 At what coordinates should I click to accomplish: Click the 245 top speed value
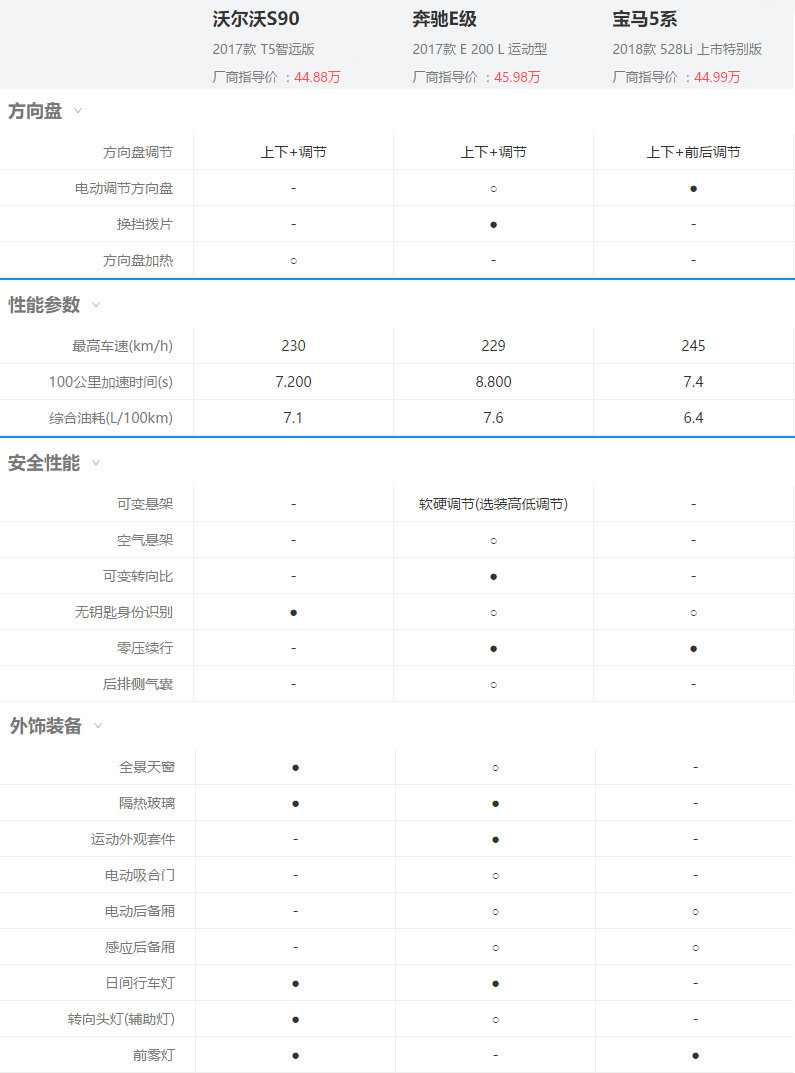693,346
